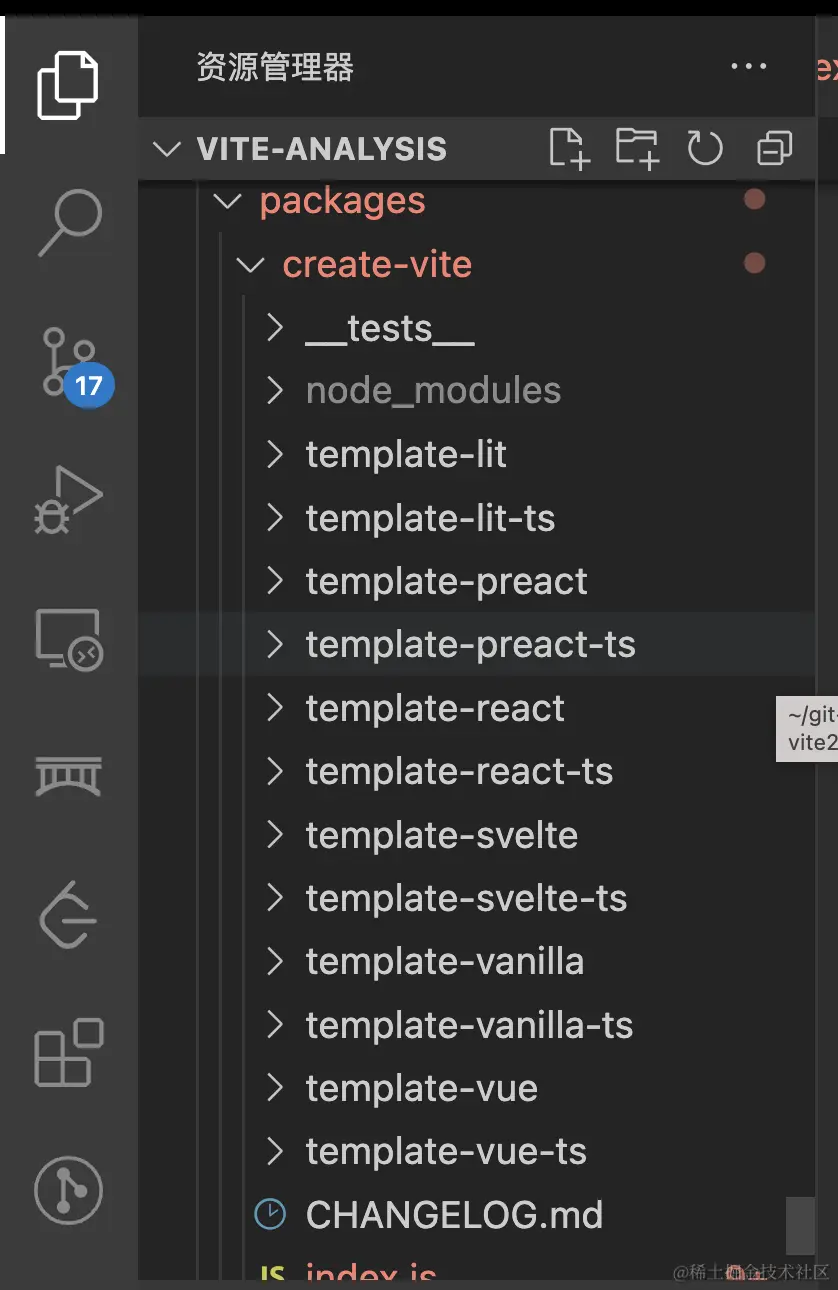Viewport: 838px width, 1290px height.
Task: Collapse all folders in explorer
Action: coord(774,149)
